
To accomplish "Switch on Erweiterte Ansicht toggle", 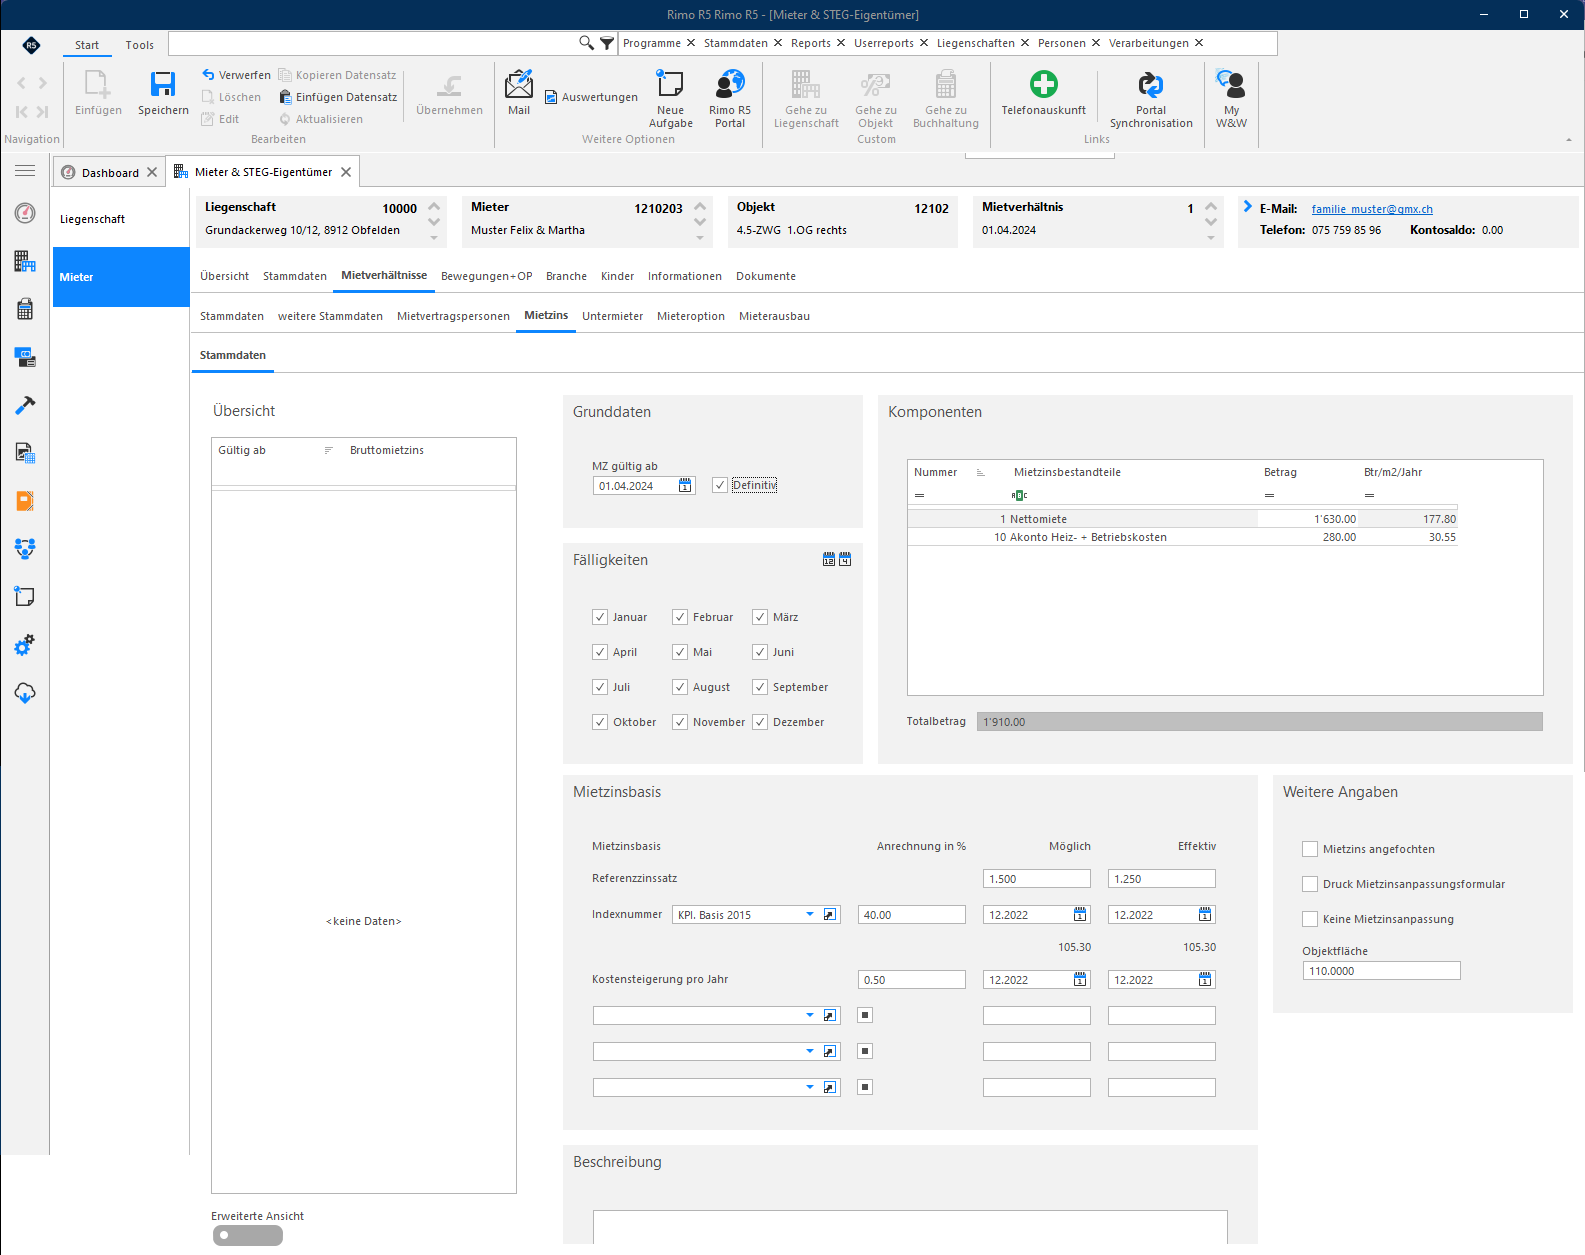I will [248, 1235].
